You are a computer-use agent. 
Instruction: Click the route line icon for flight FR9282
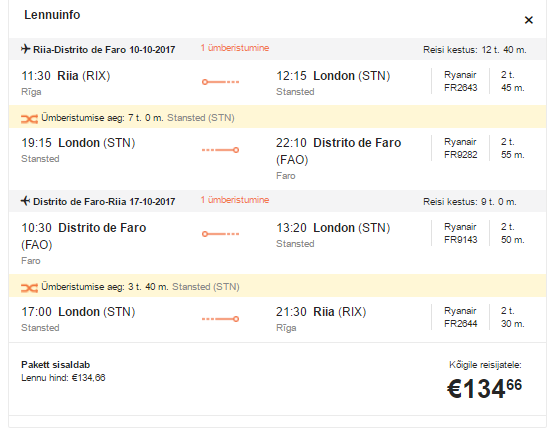[x=220, y=150]
